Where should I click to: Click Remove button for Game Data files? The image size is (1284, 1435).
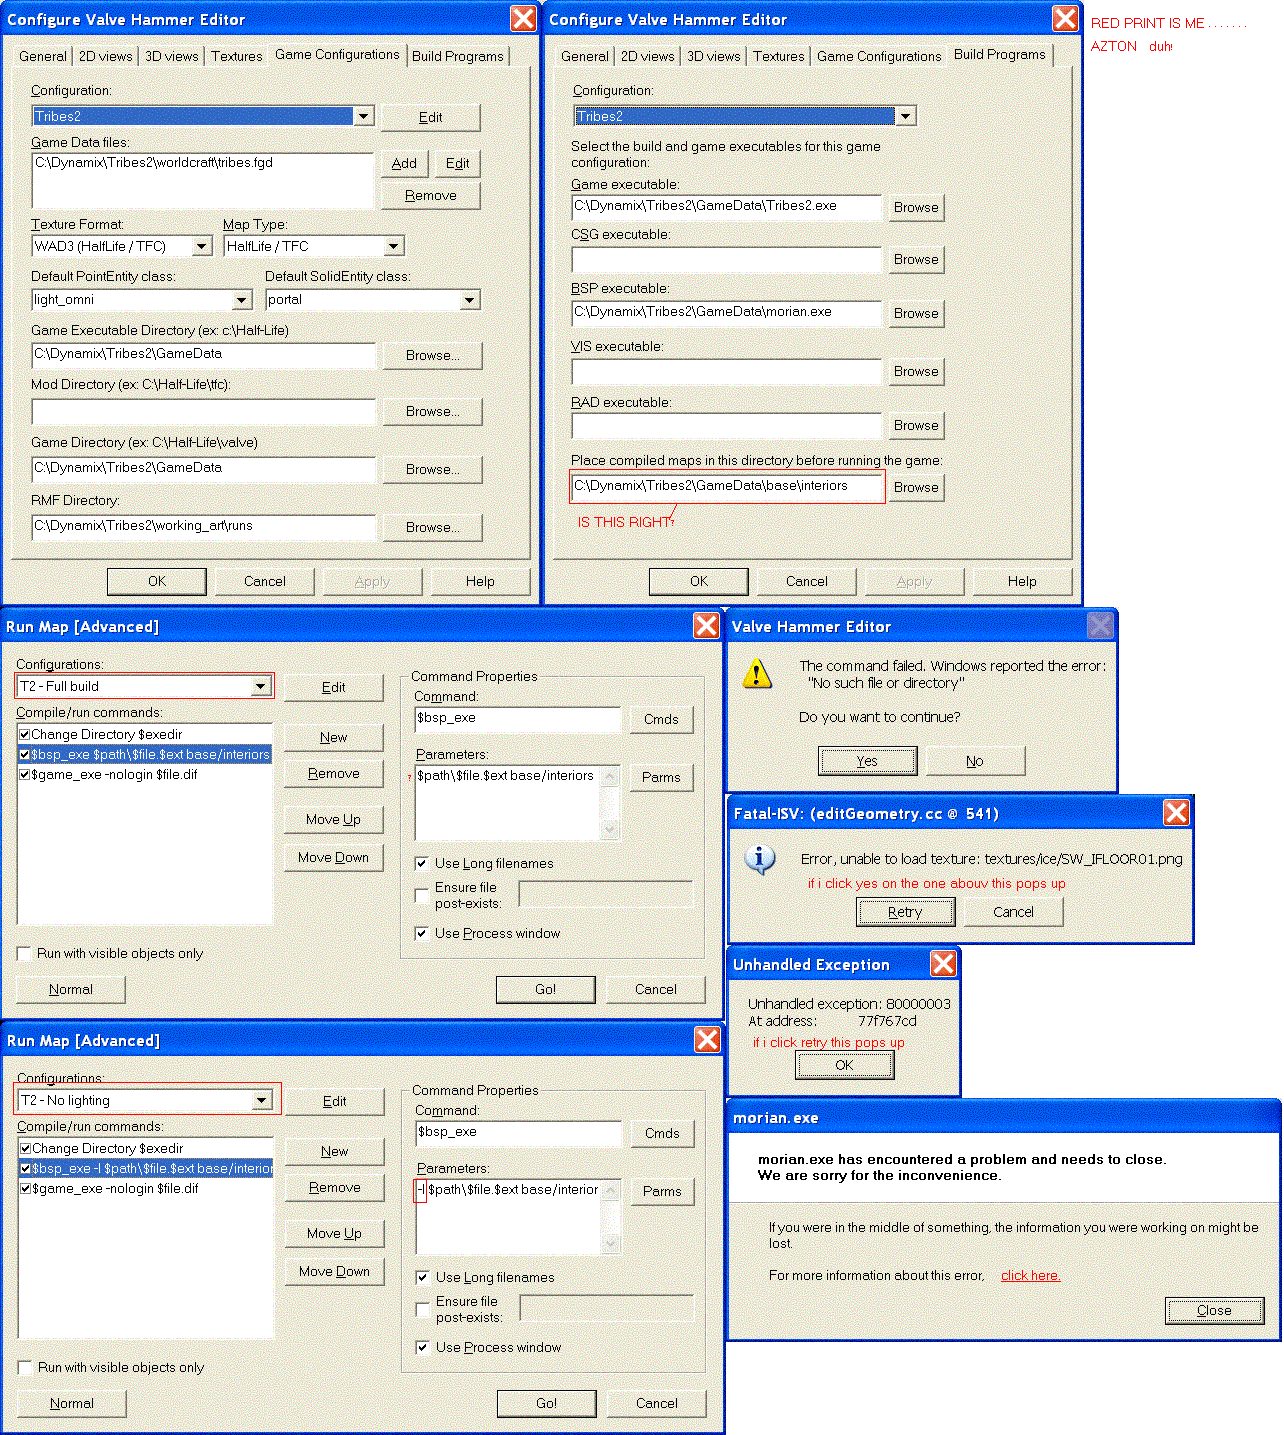(431, 195)
